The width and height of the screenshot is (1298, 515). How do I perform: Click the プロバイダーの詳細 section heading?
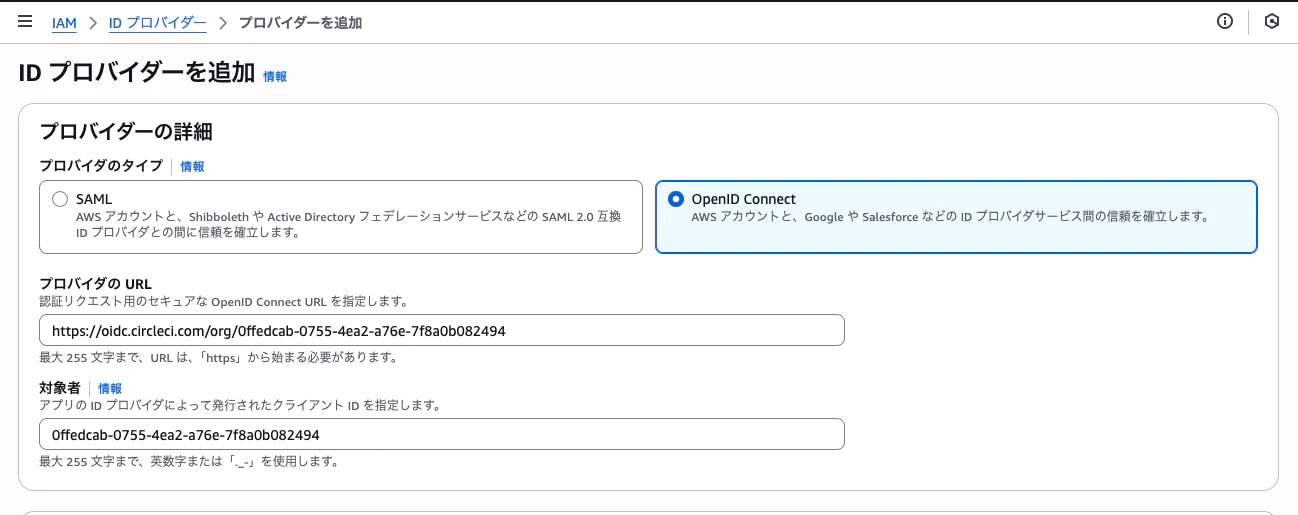(126, 132)
